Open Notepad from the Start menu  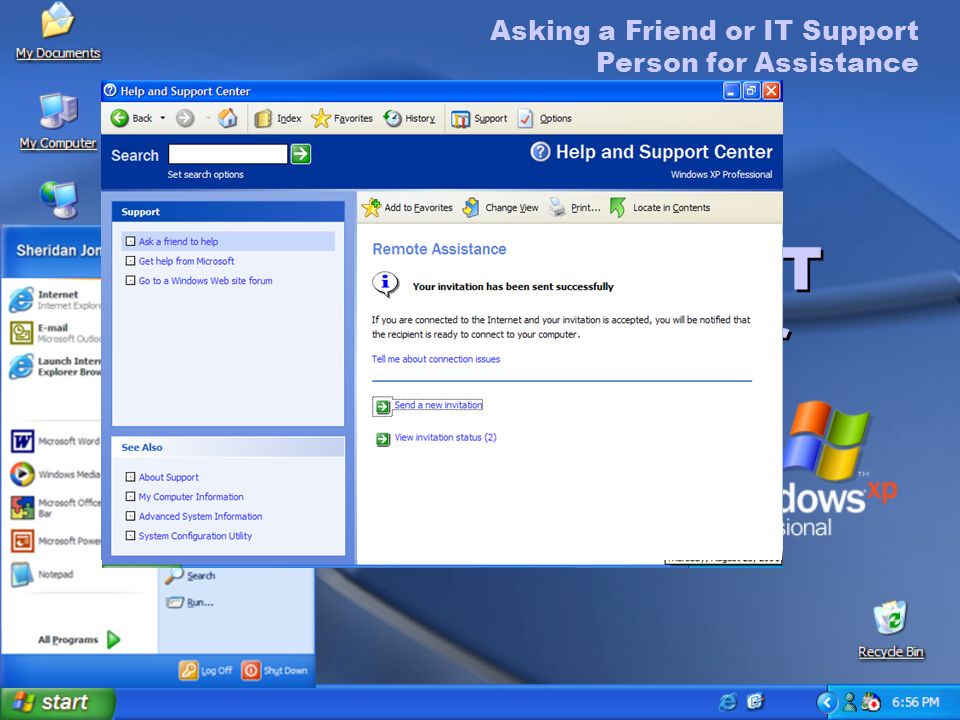click(x=42, y=574)
